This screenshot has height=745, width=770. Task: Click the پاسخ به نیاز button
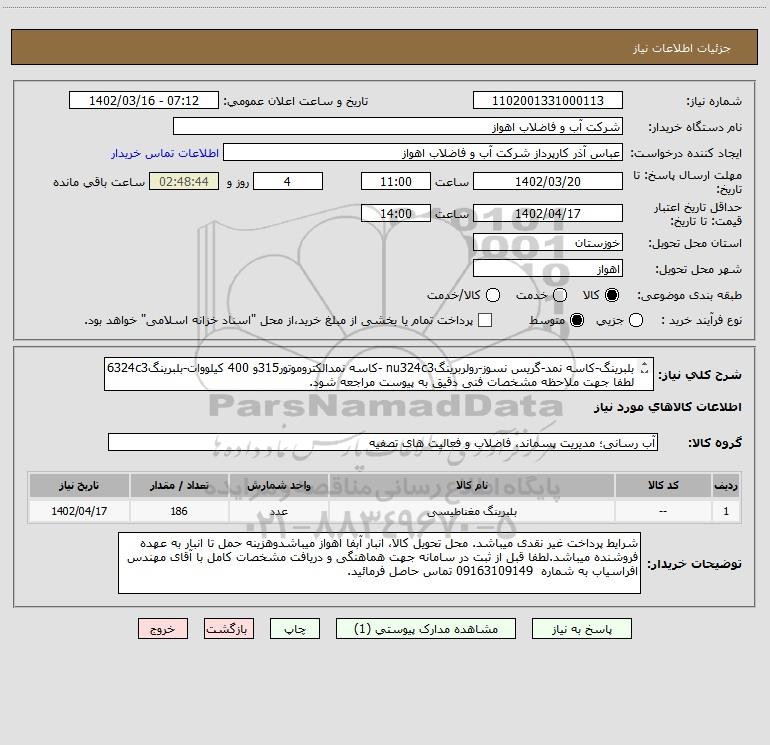tap(581, 629)
